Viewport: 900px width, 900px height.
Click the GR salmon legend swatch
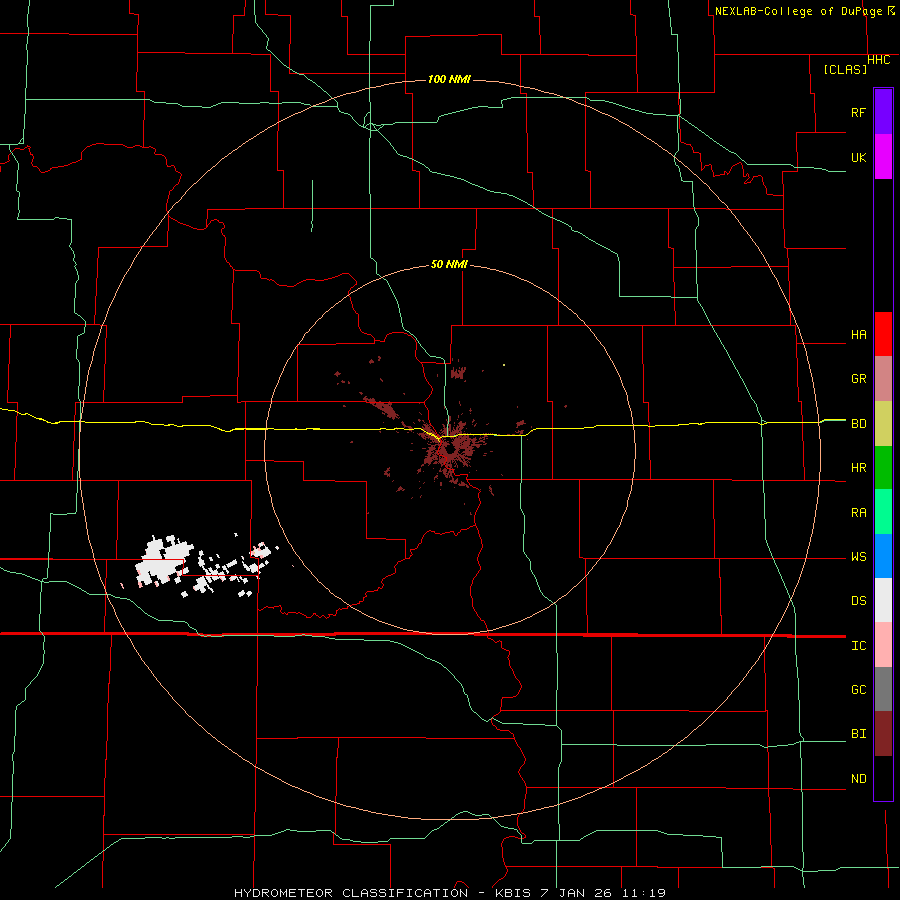click(x=883, y=379)
